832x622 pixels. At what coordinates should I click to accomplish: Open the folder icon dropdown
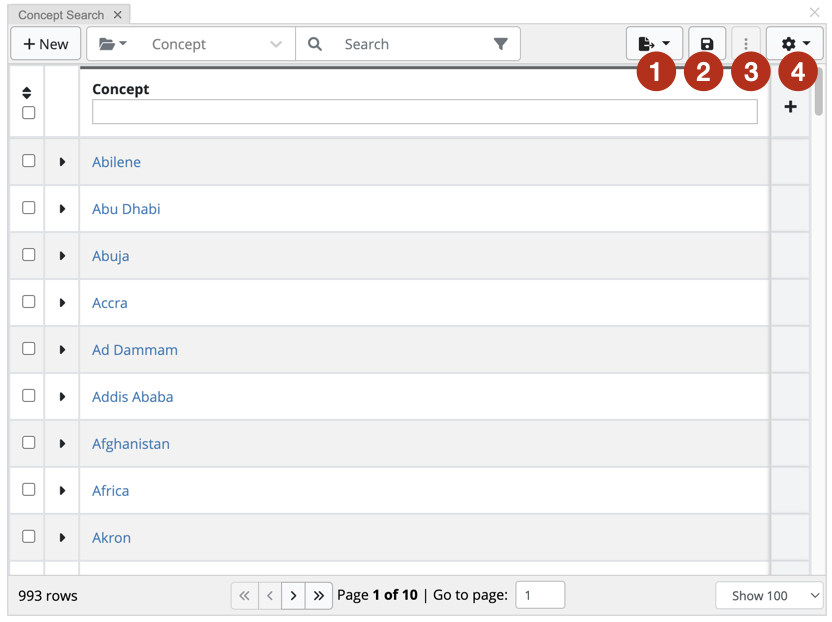(112, 44)
